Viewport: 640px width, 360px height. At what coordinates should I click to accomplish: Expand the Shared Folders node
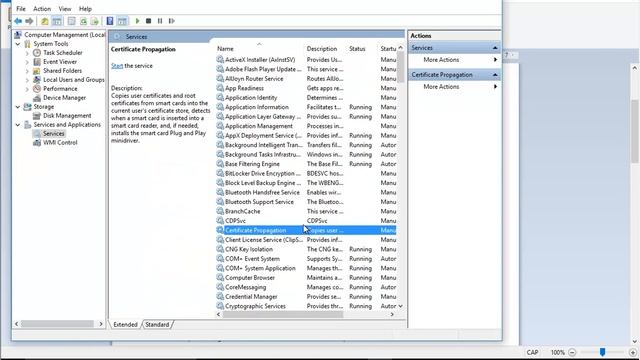(27, 71)
